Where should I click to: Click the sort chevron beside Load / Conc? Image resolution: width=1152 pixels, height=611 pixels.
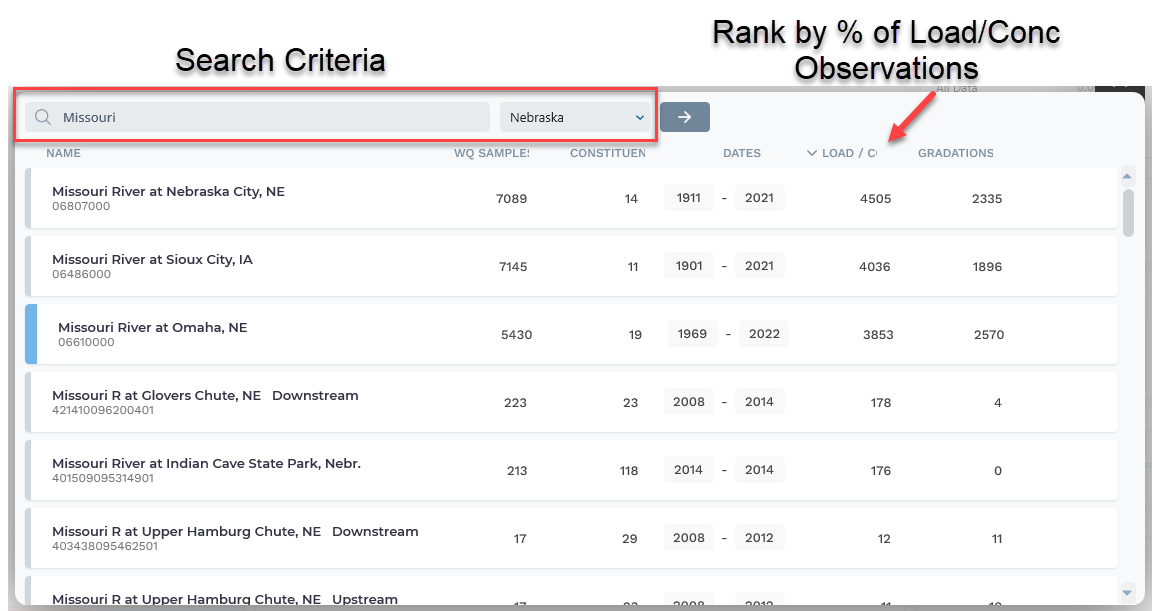click(811, 153)
